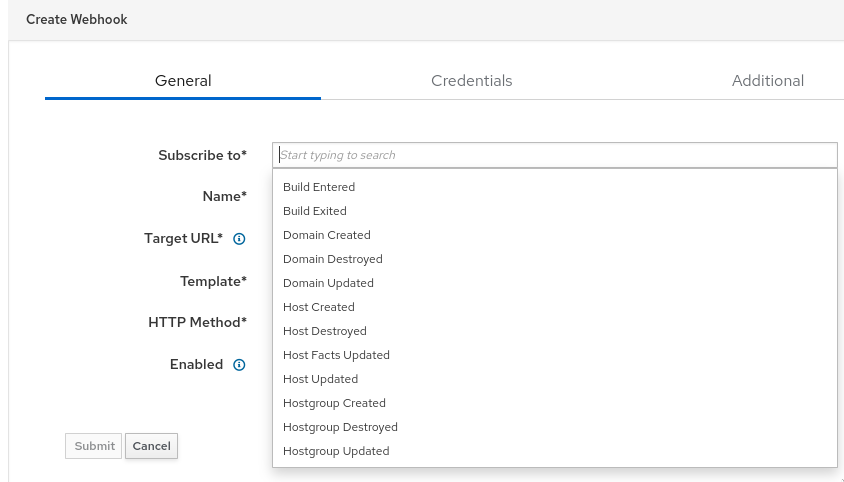
Task: Click the Submit button
Action: click(x=94, y=446)
